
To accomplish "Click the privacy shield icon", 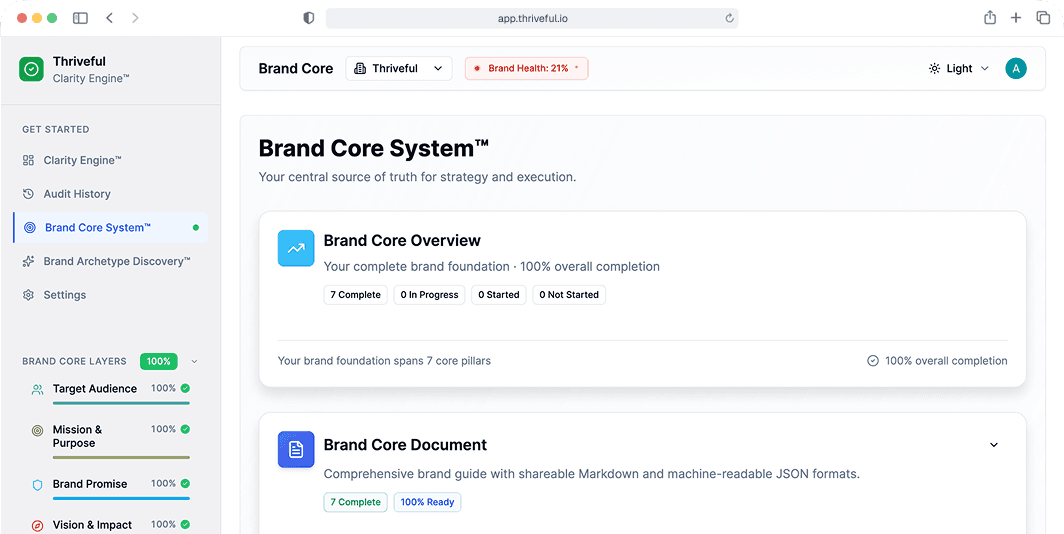I will 309,18.
